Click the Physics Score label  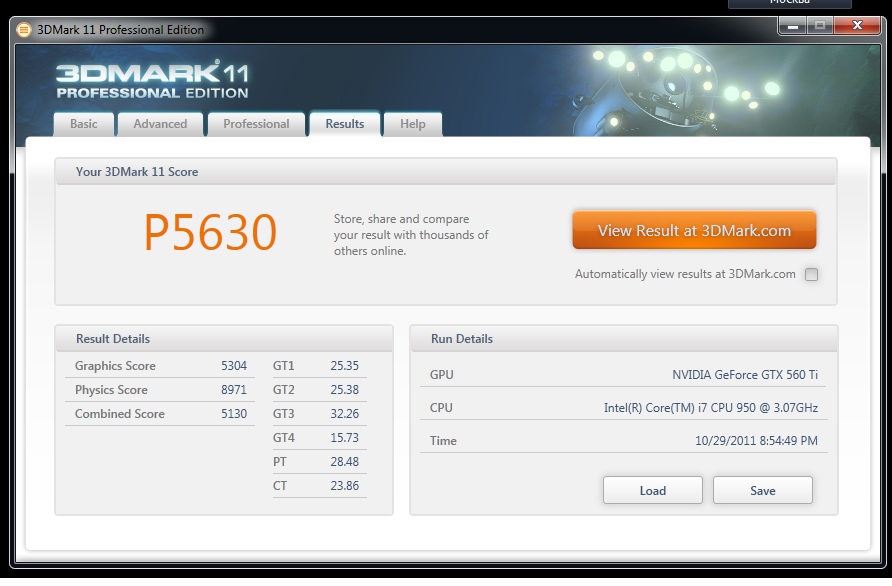click(x=111, y=390)
